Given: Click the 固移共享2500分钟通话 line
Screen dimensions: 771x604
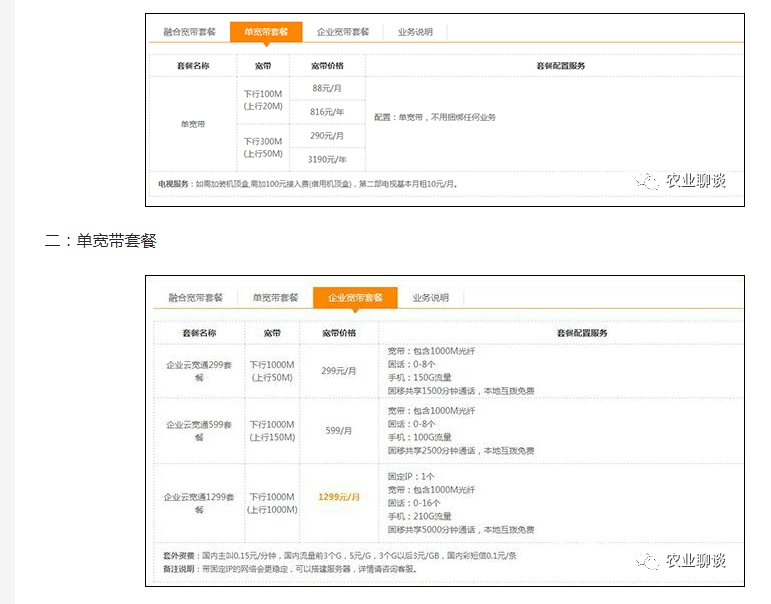Looking at the screenshot, I should [x=461, y=451].
